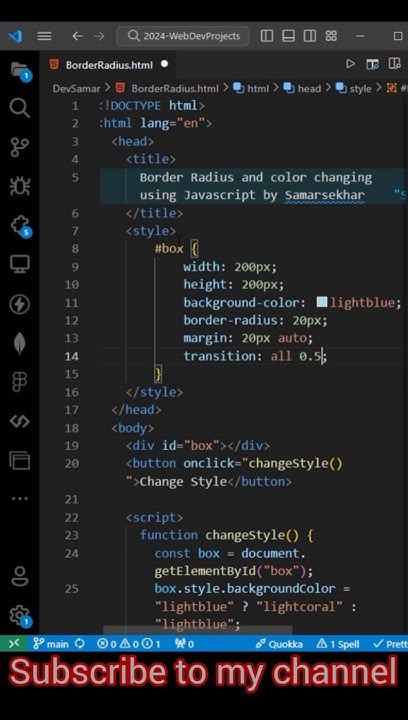
Task: Toggle primary side bar layout icon
Action: (267, 36)
